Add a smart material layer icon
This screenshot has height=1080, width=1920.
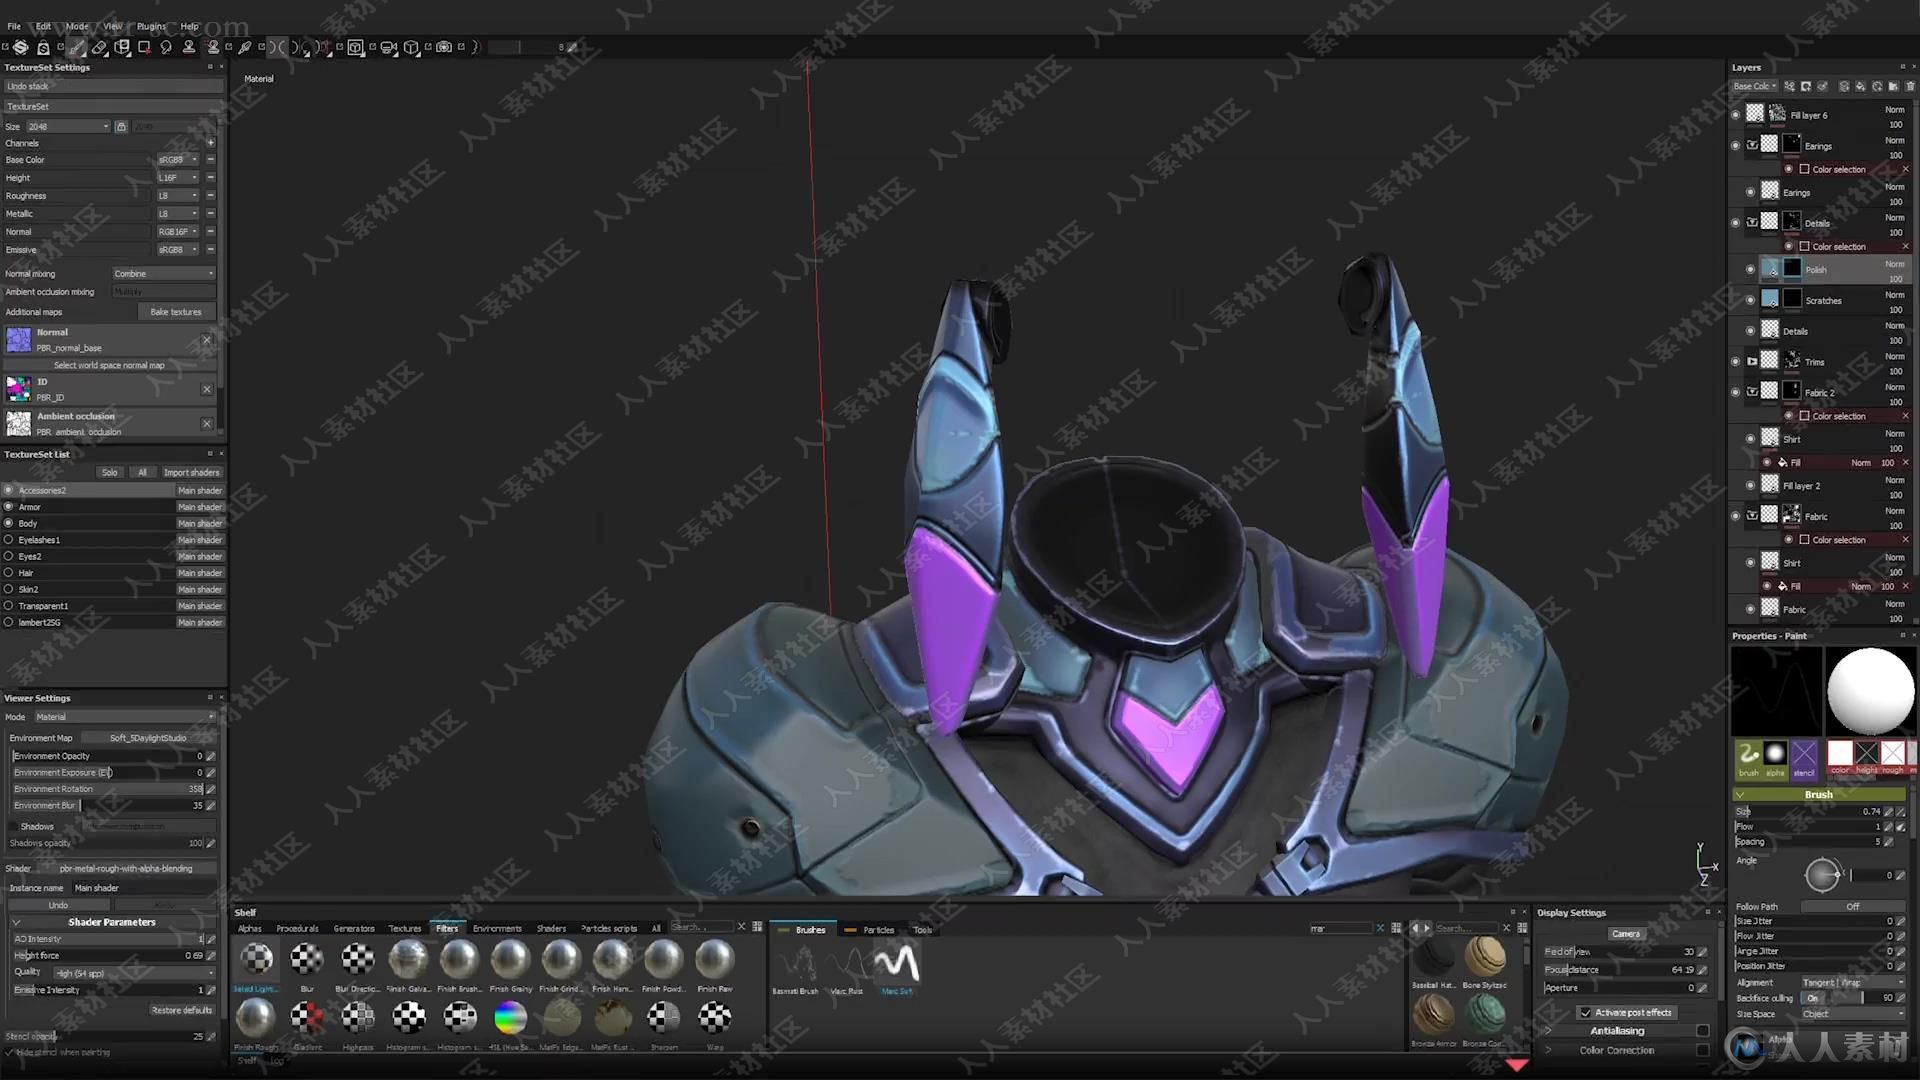pos(1877,86)
